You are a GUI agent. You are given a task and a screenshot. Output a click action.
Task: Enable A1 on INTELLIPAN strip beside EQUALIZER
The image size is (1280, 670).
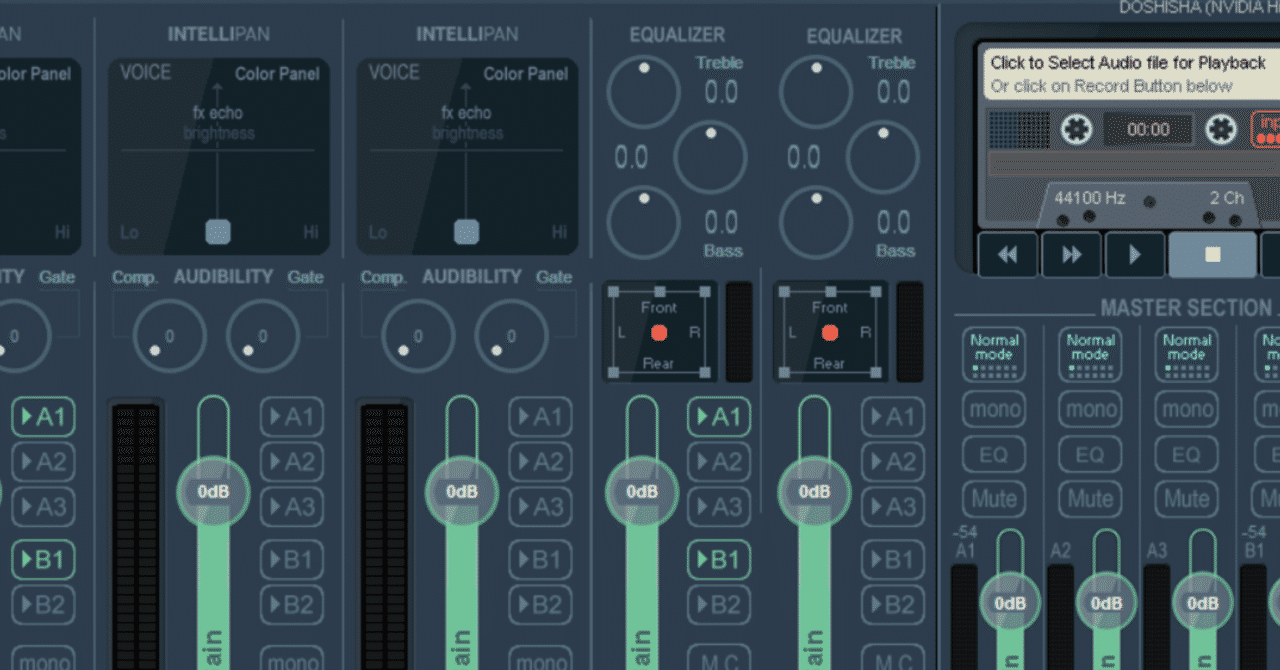(540, 416)
